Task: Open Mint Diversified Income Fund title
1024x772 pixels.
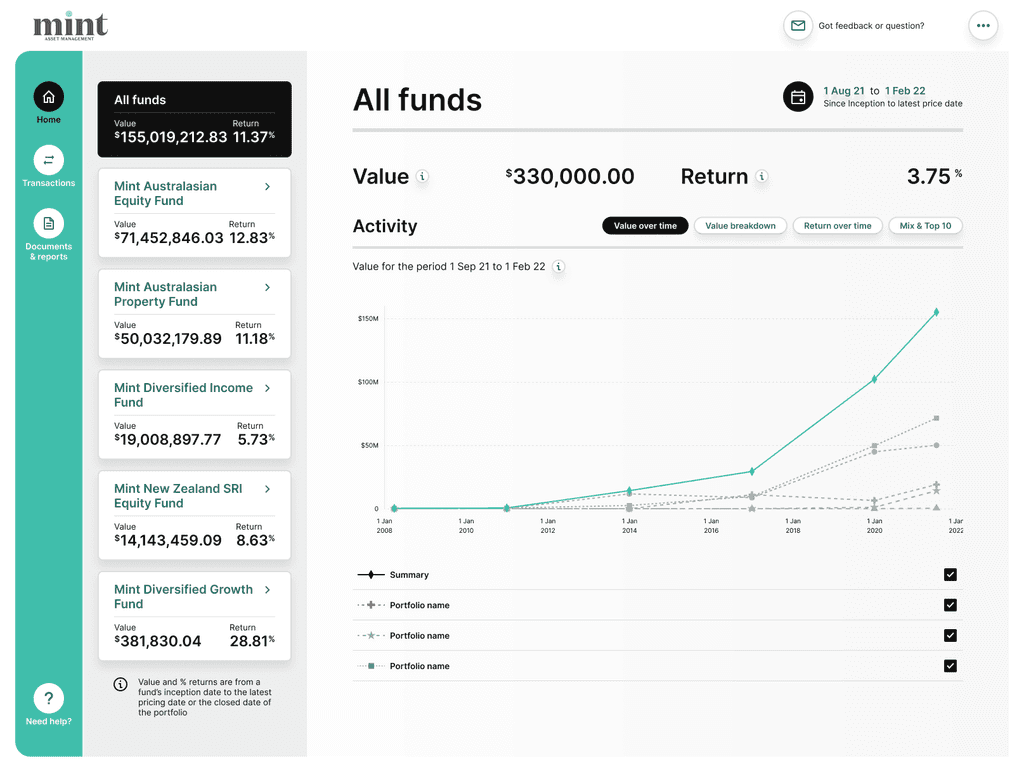Action: [x=183, y=395]
